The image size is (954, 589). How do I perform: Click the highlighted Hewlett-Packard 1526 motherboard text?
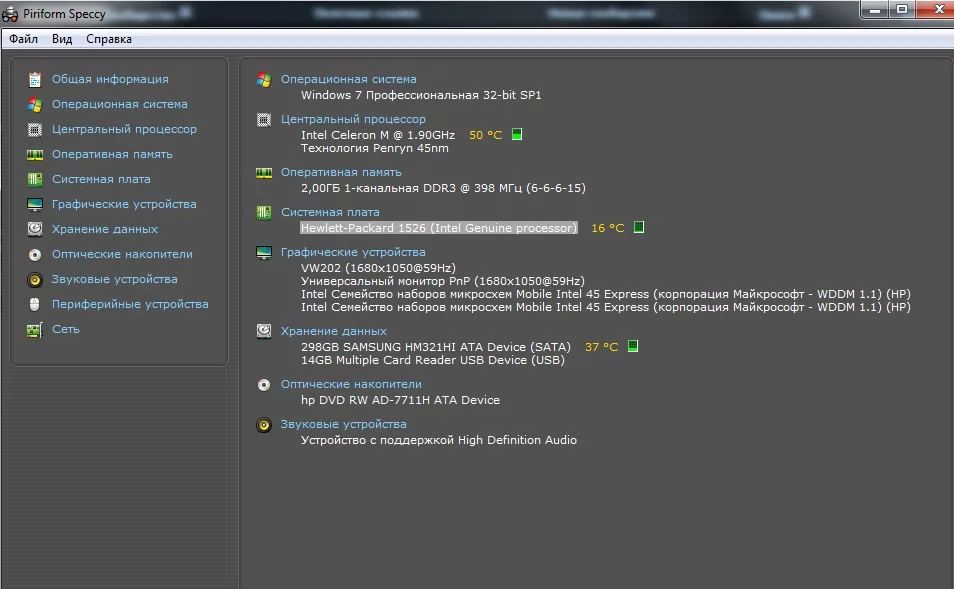click(439, 228)
